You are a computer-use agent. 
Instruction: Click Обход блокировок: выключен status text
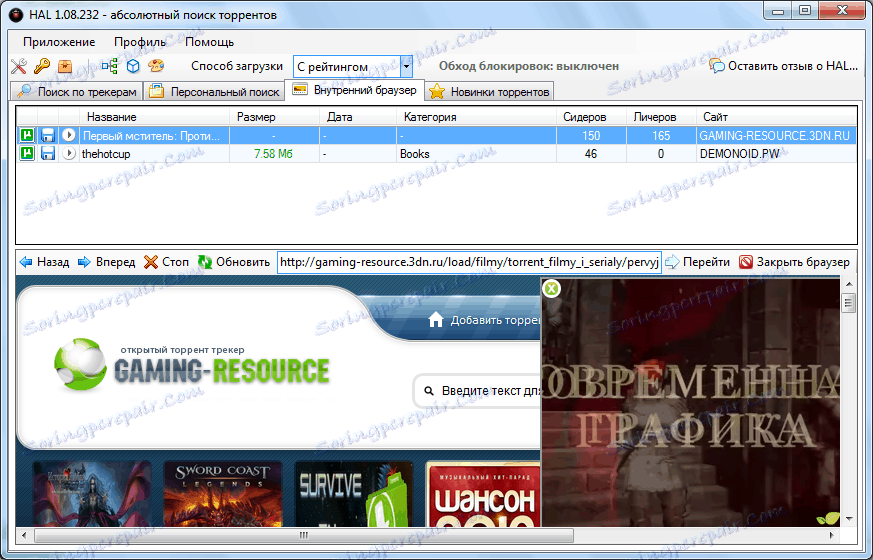[528, 66]
